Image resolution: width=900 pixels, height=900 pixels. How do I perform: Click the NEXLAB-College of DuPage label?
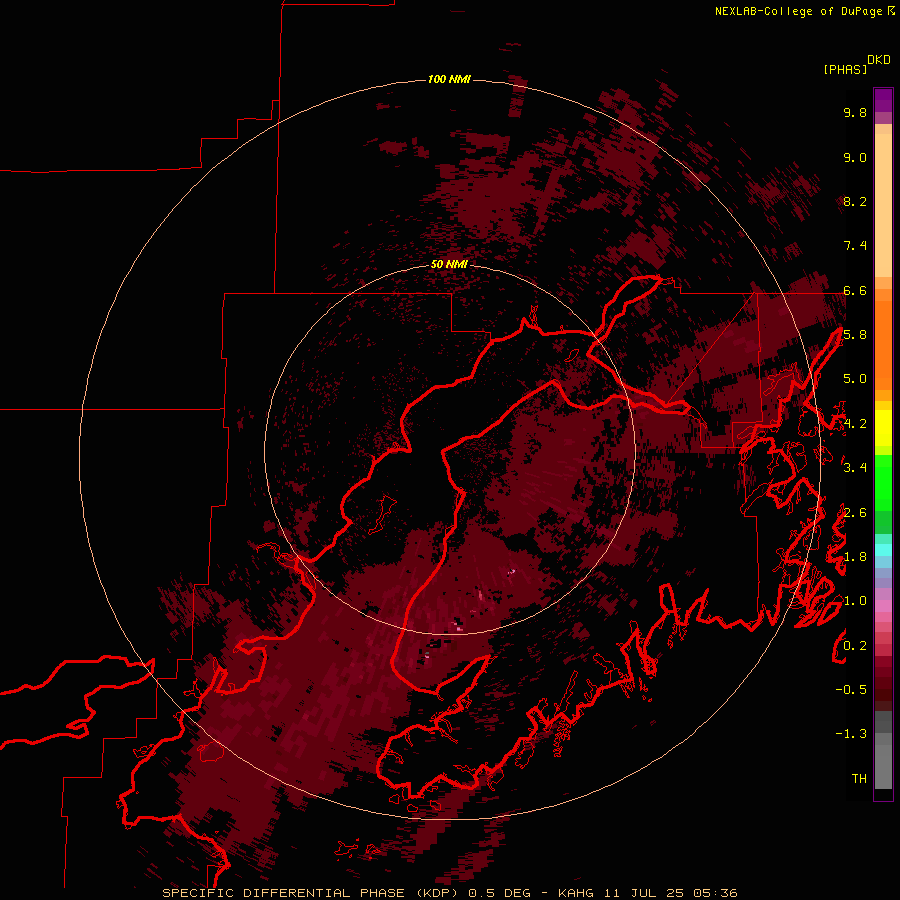[798, 11]
